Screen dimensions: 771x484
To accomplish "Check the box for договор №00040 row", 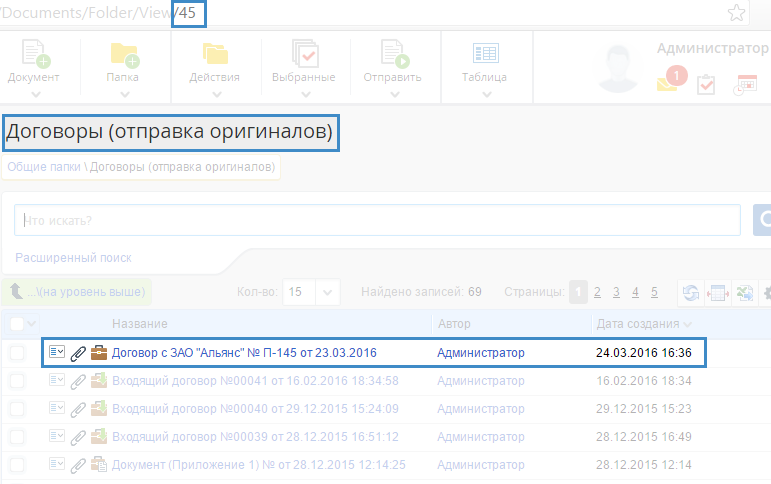I will [x=17, y=409].
